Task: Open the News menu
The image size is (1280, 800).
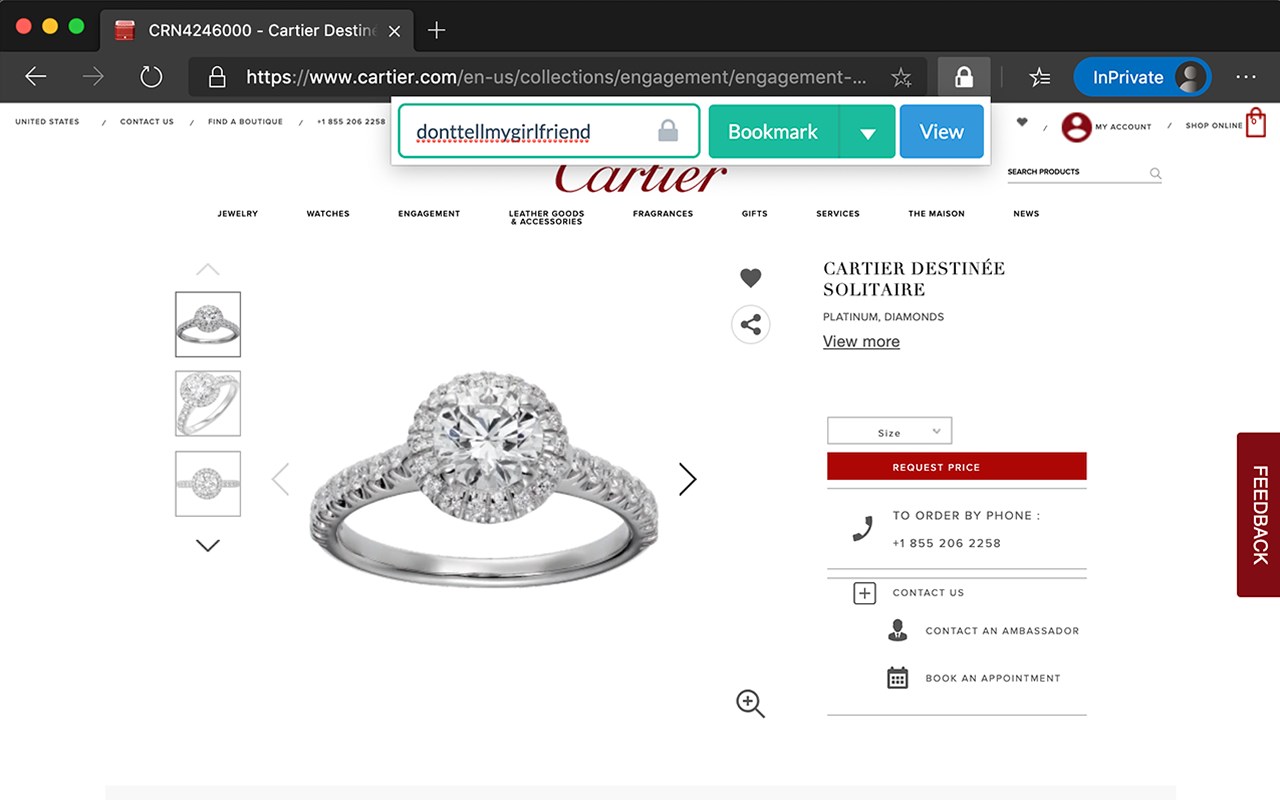Action: click(x=1026, y=214)
